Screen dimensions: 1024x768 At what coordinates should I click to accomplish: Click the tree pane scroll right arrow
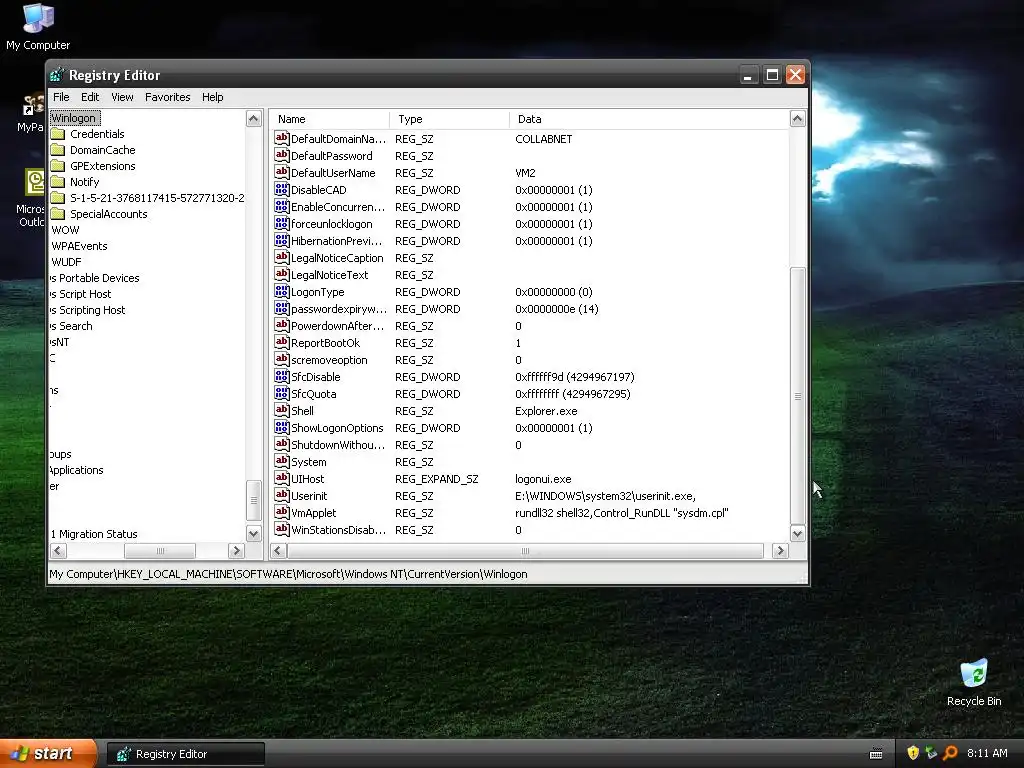point(236,551)
